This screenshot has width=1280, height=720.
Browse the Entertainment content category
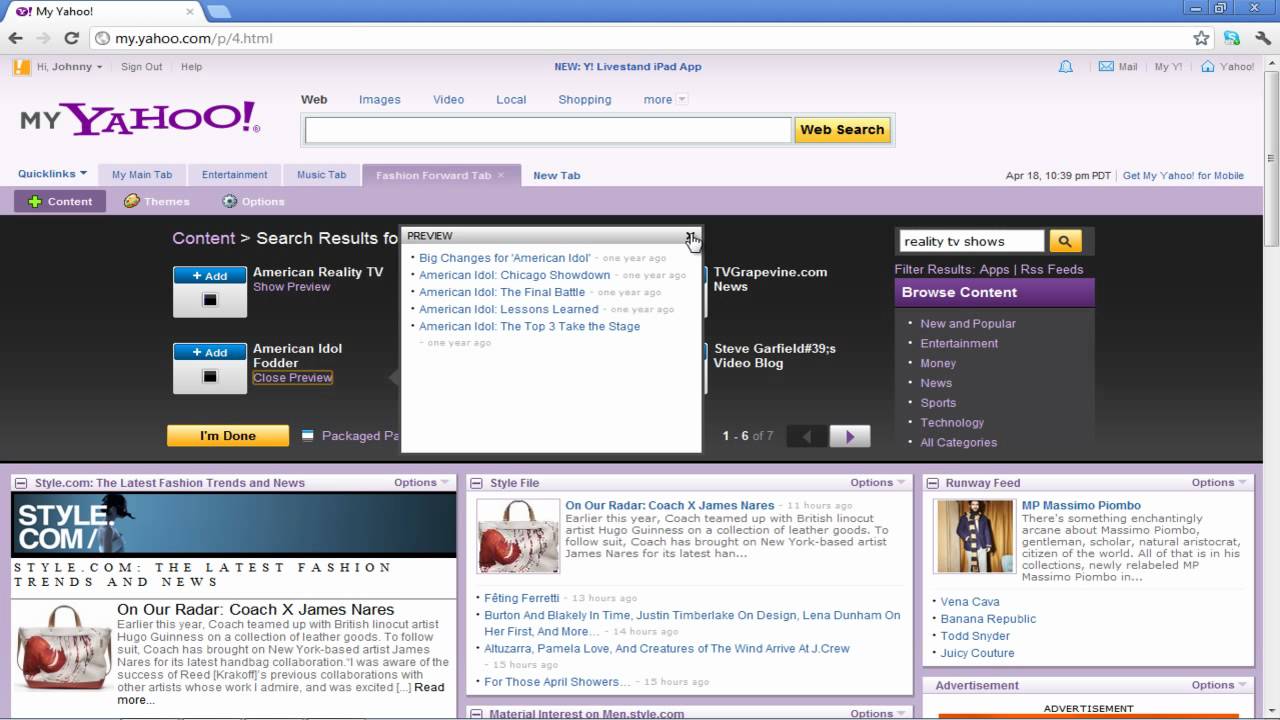[959, 343]
